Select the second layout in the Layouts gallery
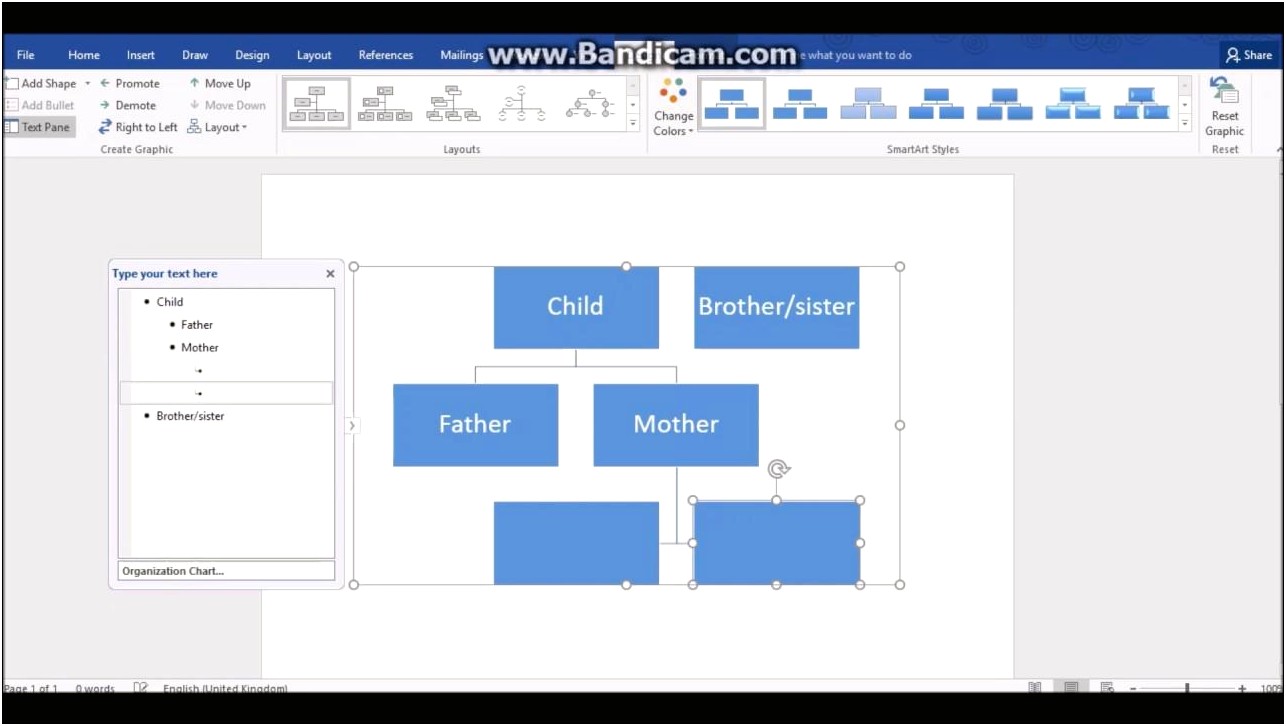This screenshot has height=726, width=1286. [x=386, y=104]
